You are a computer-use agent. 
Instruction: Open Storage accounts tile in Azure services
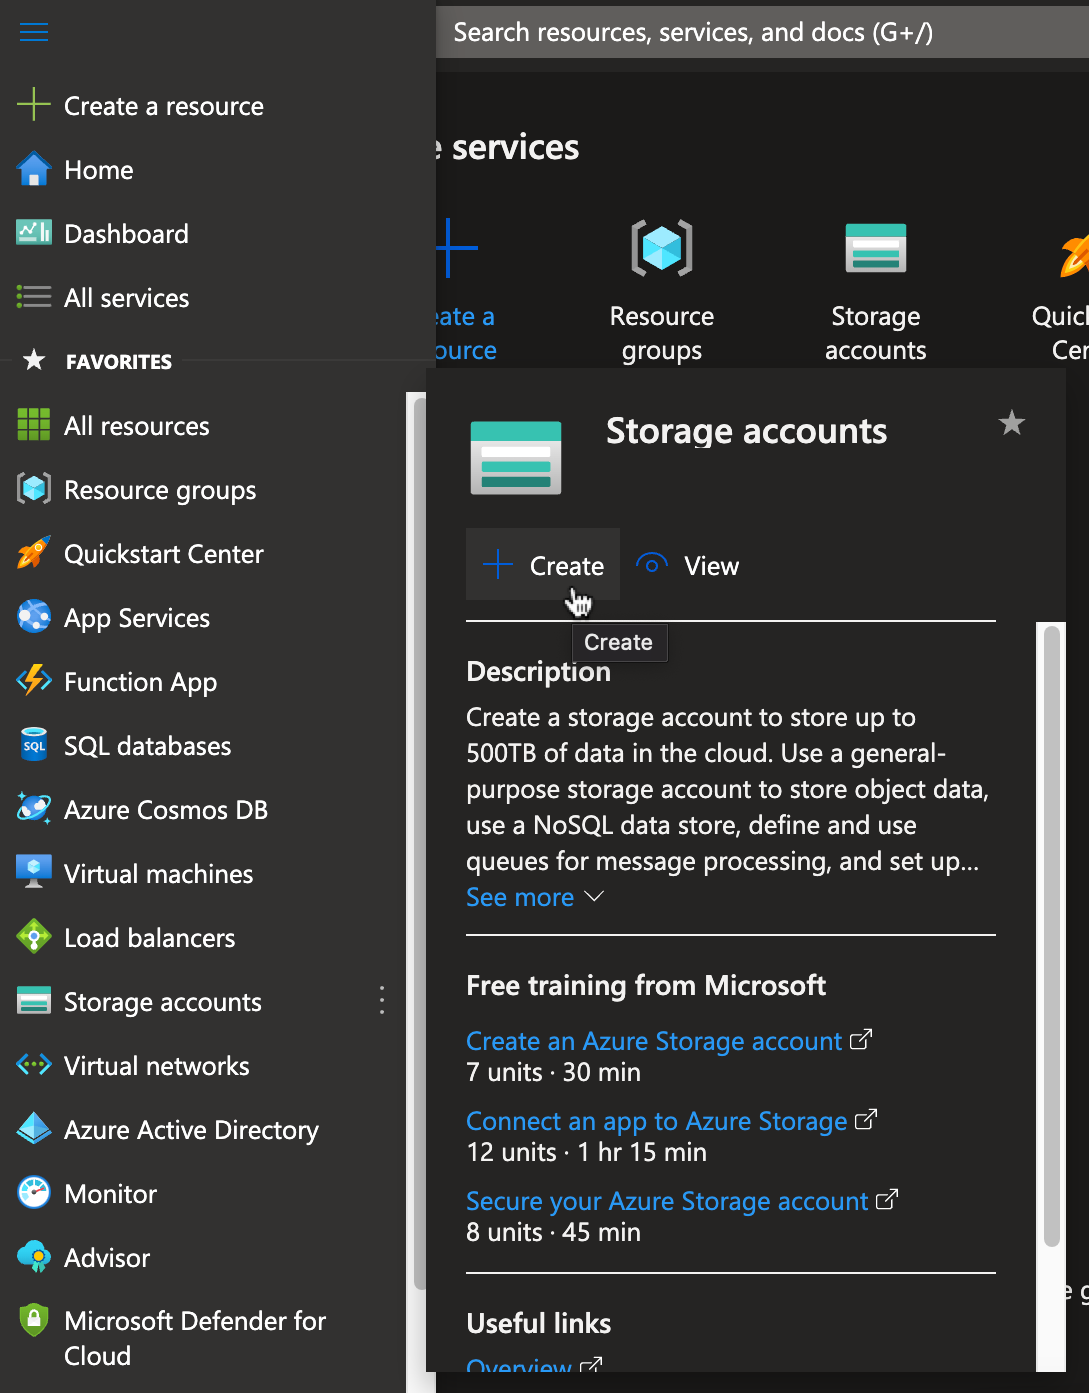(876, 290)
